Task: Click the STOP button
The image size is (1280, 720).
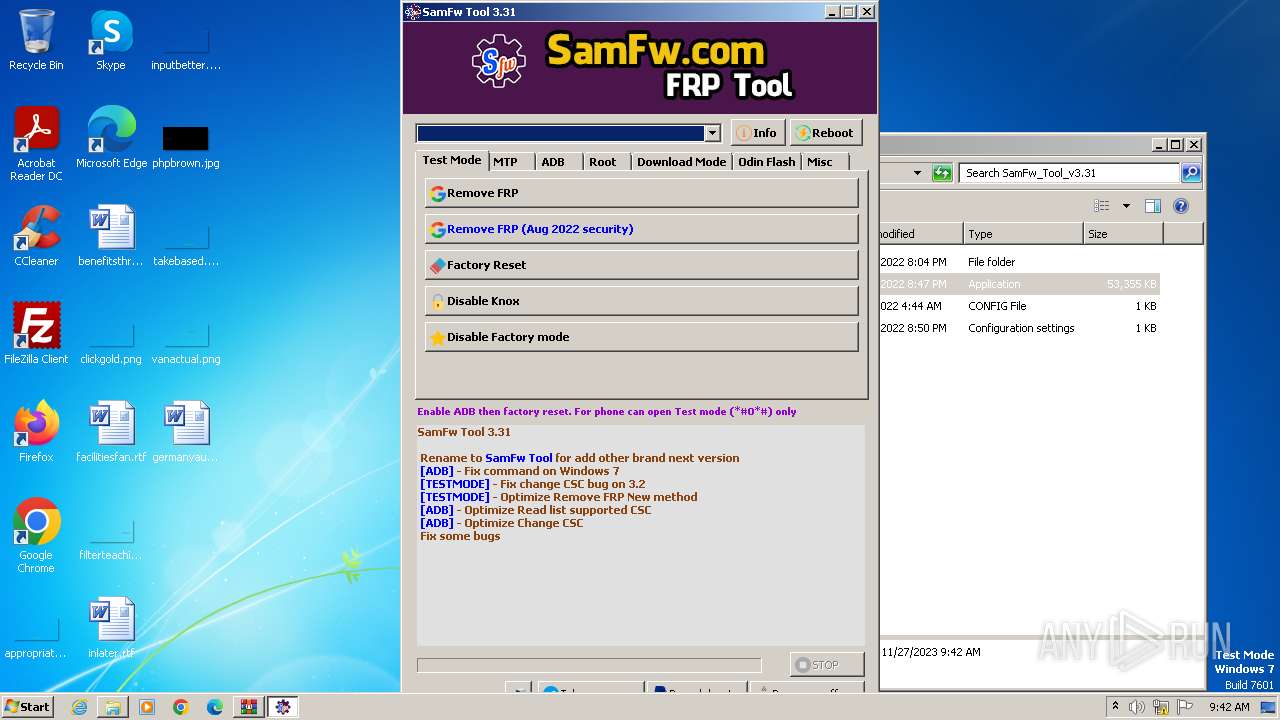Action: pos(827,665)
